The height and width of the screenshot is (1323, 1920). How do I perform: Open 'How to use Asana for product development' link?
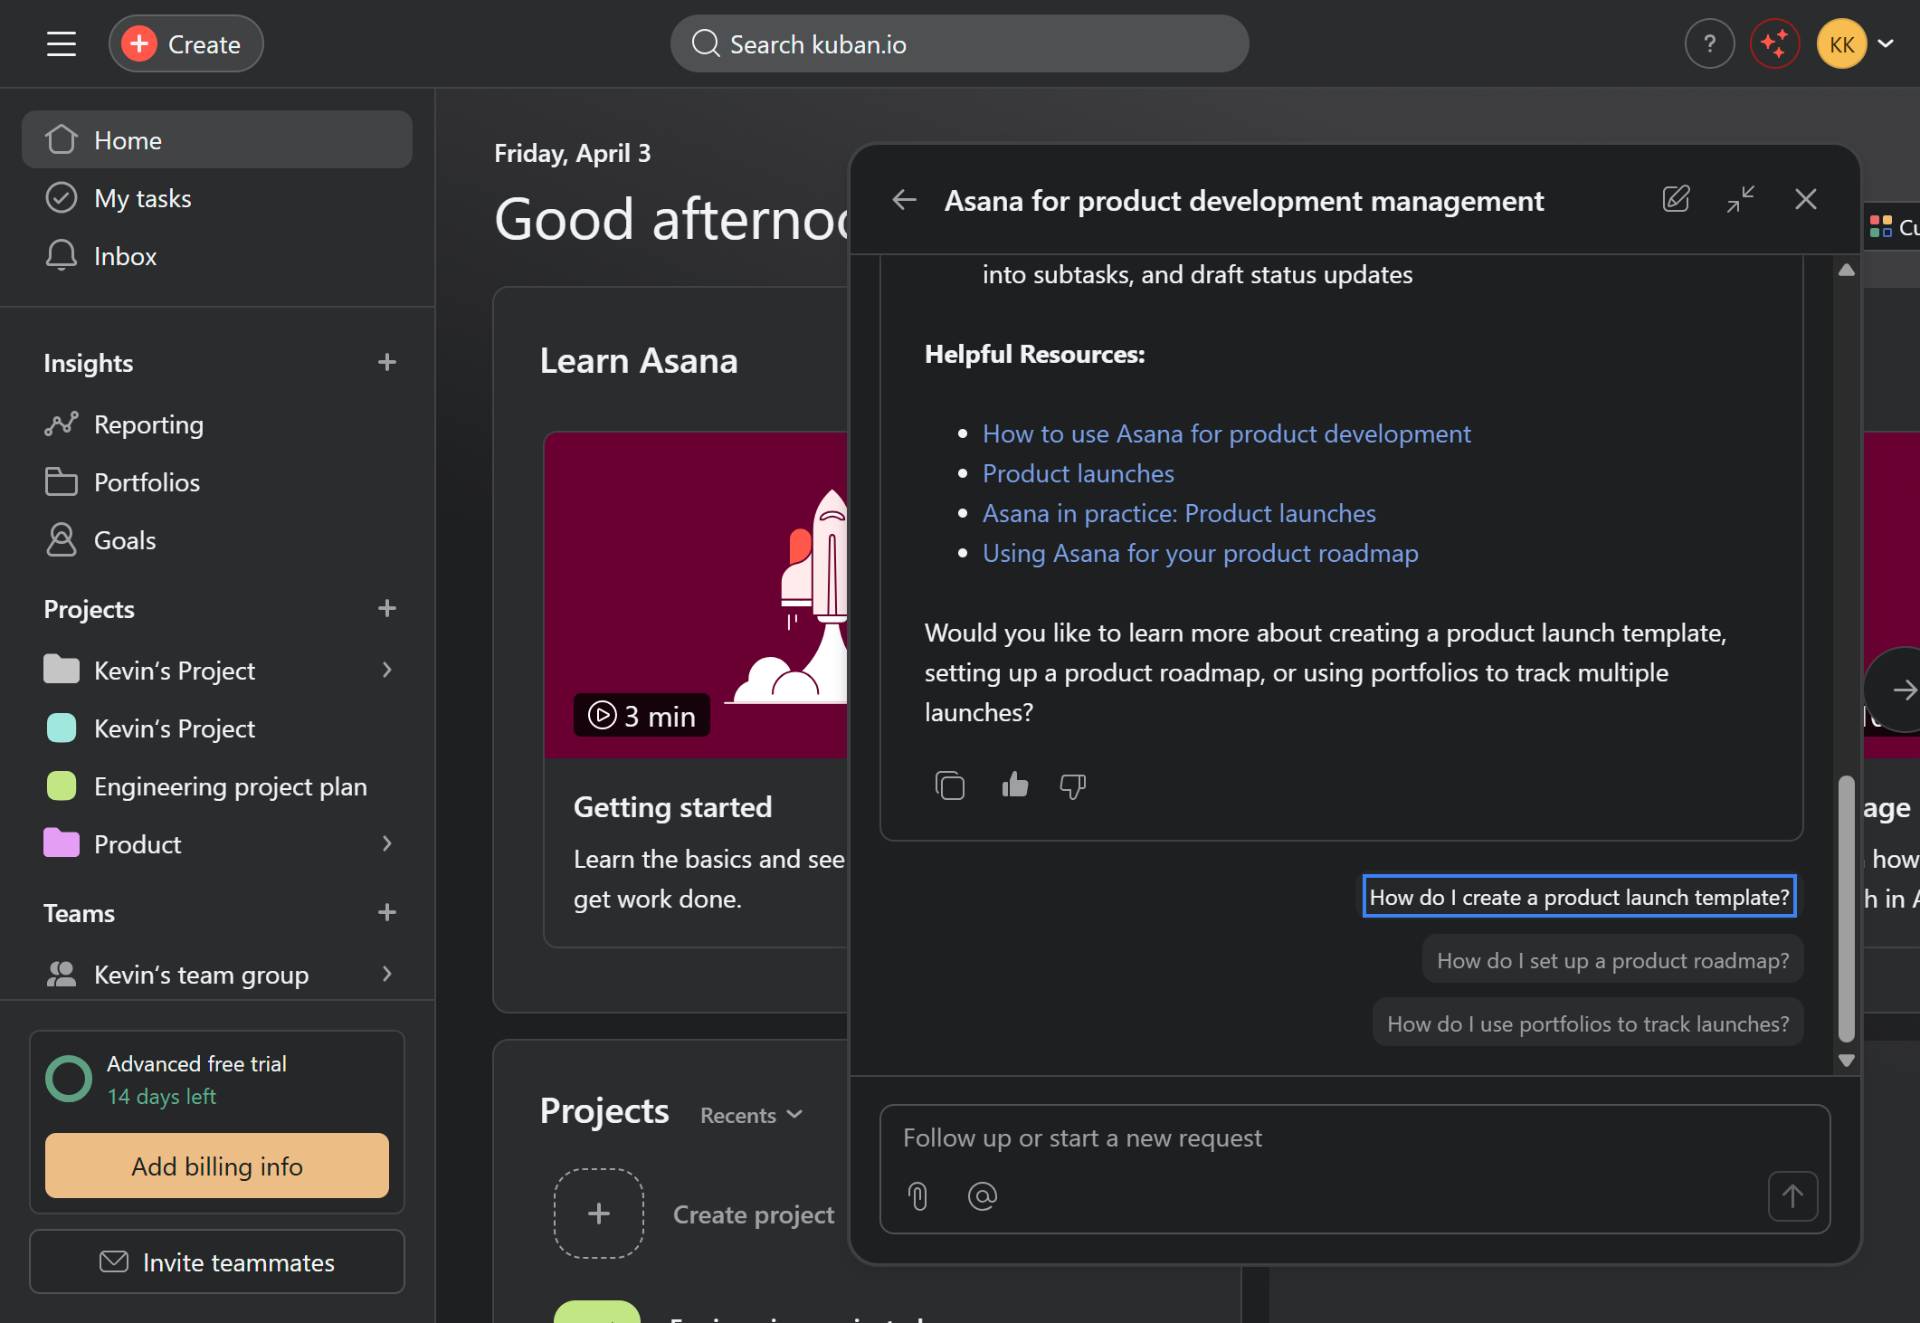point(1226,434)
